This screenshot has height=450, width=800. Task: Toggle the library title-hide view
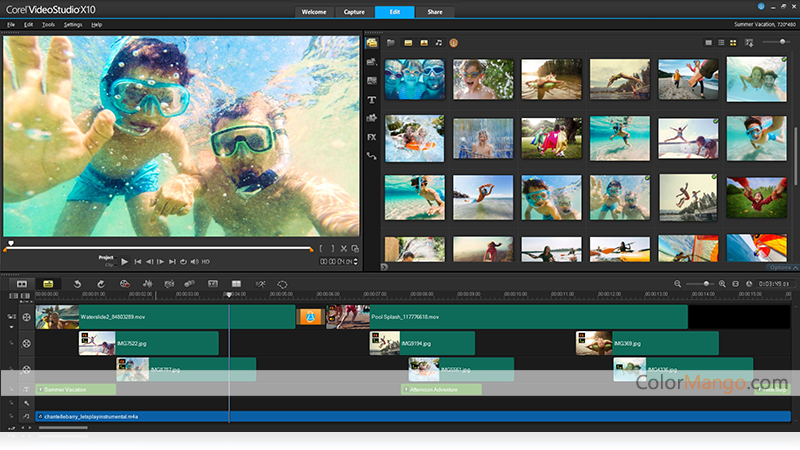click(708, 43)
